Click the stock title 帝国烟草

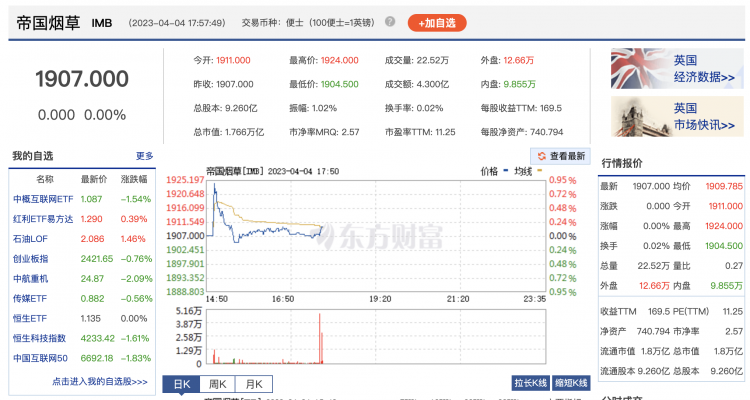[48, 23]
